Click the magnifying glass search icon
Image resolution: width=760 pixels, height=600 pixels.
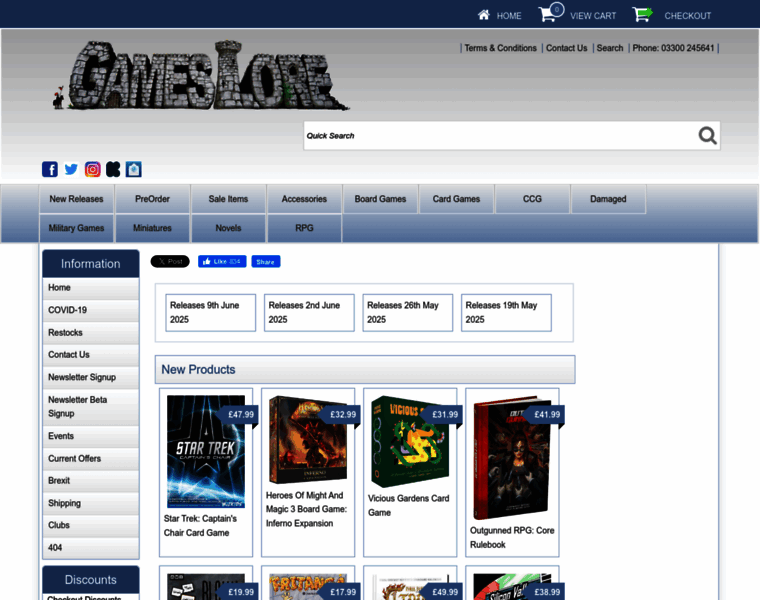click(x=707, y=136)
